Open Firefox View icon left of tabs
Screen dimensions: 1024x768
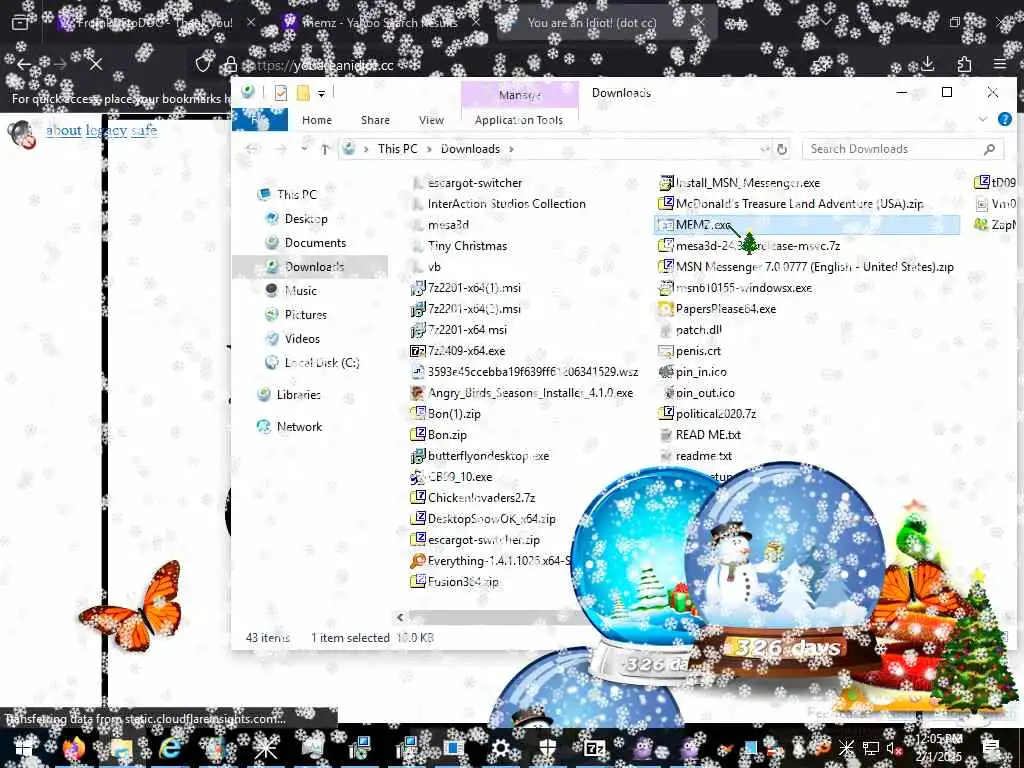pyautogui.click(x=20, y=23)
